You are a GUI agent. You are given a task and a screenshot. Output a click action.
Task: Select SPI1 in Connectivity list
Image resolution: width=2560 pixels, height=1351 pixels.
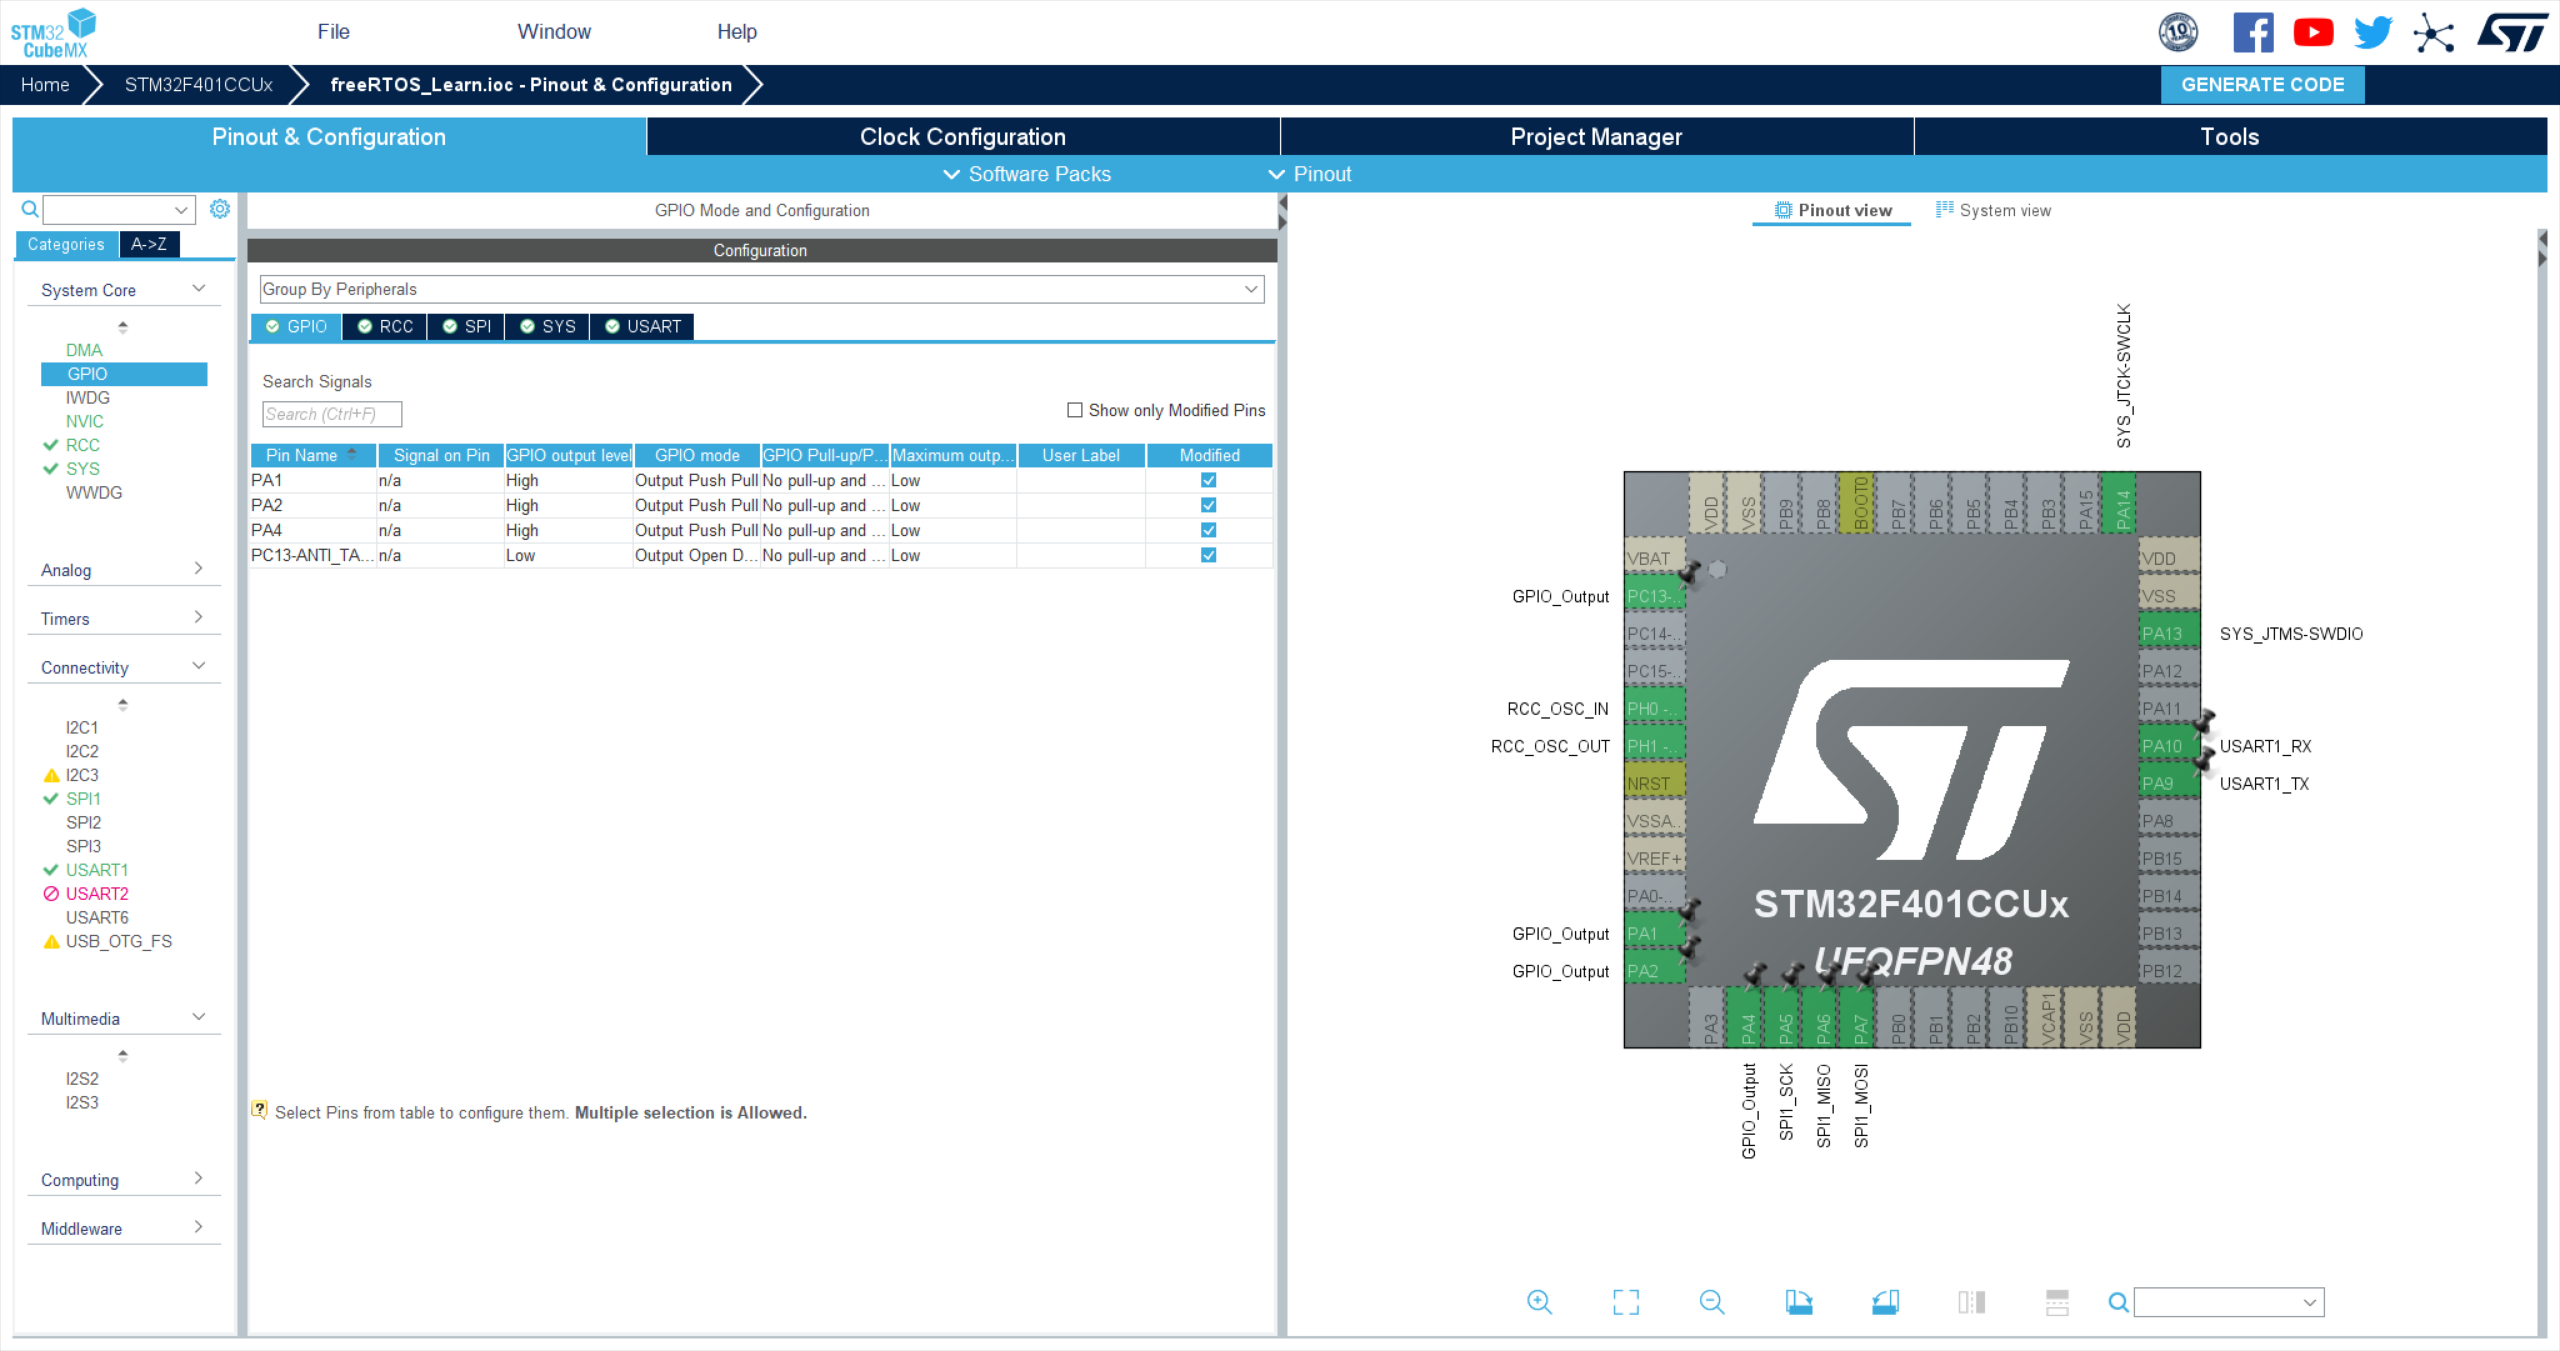tap(83, 799)
